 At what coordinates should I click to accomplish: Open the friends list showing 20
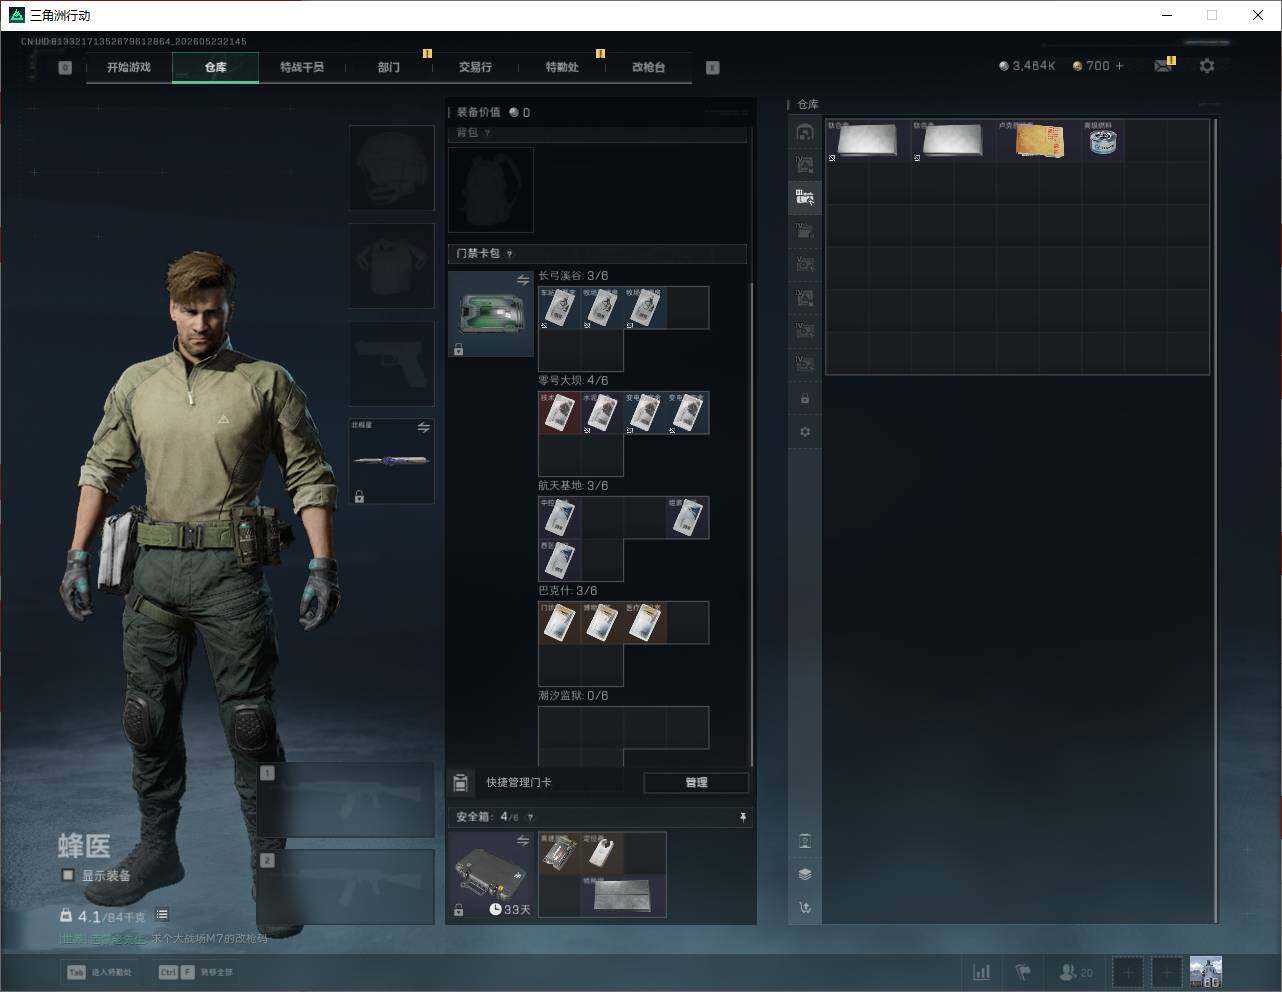click(1075, 972)
